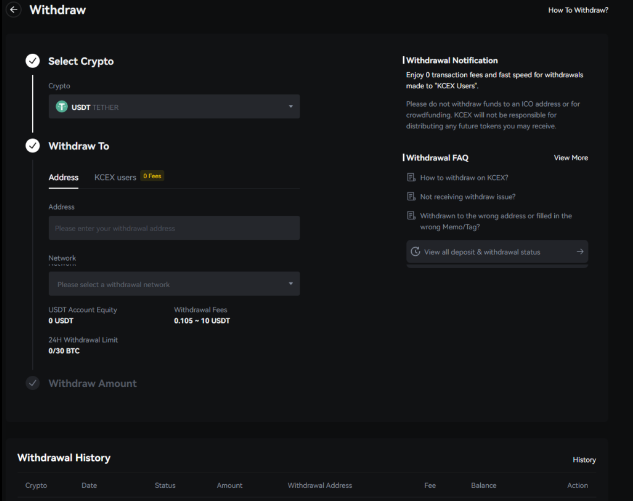Screen dimensions: 633x501
Task: Switch to the KCEX users tab
Action: click(x=115, y=177)
